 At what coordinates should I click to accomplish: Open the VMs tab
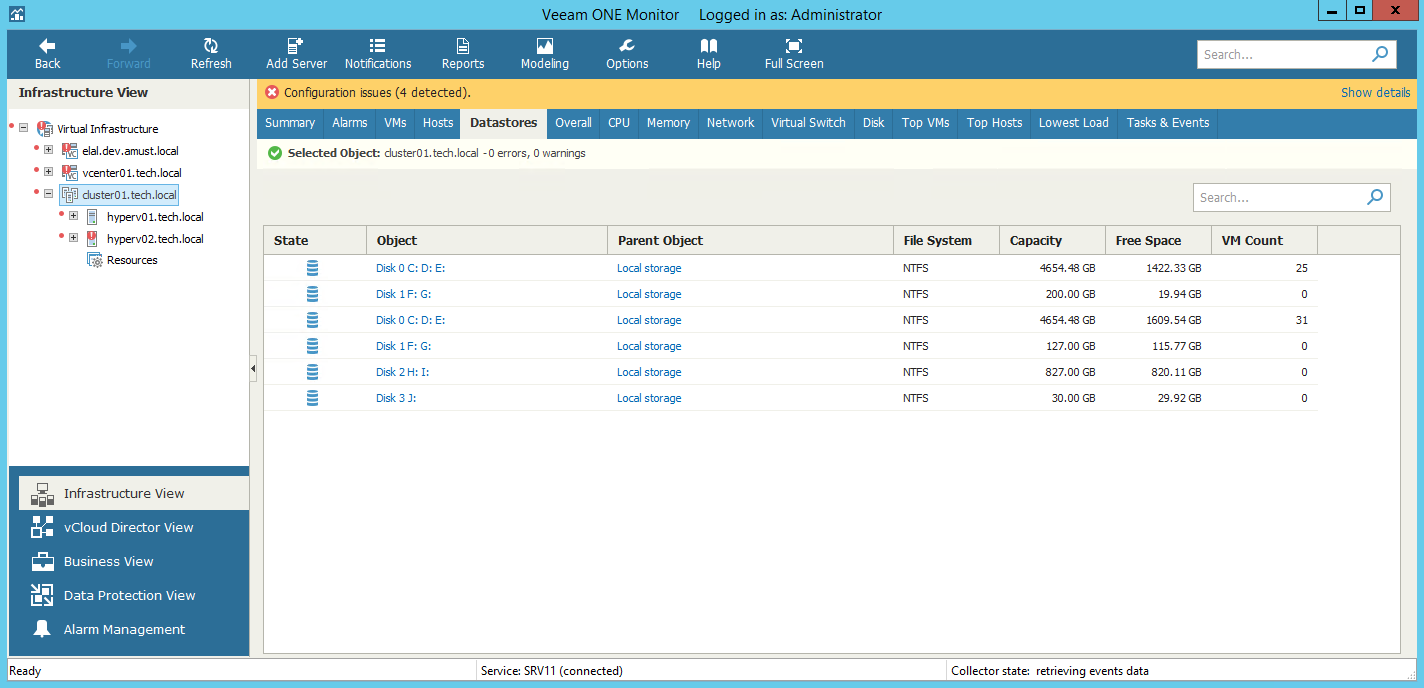[x=395, y=123]
